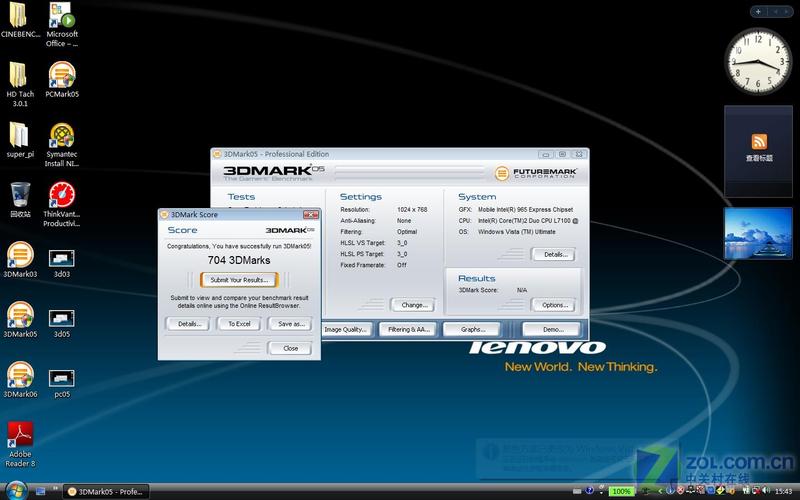Open the Graphs button
800x500 pixels.
(472, 330)
